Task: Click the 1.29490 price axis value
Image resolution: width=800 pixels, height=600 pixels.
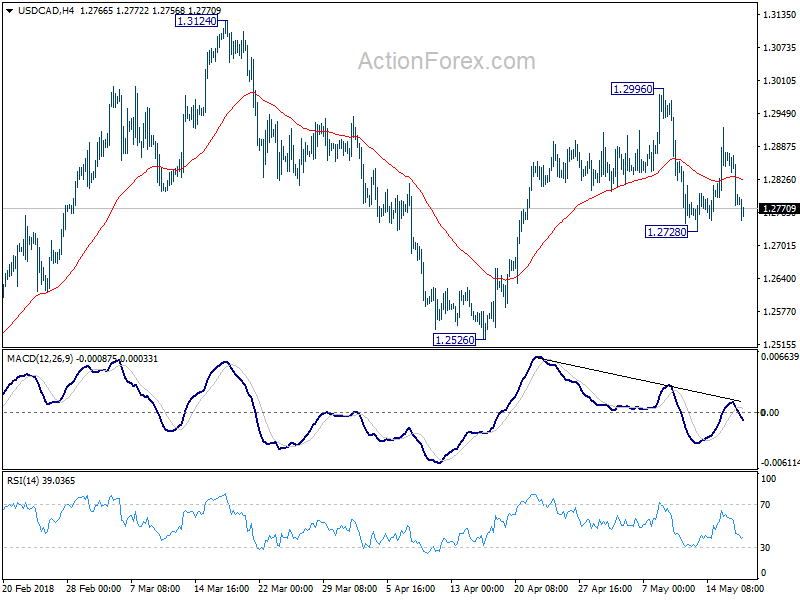Action: (x=779, y=114)
